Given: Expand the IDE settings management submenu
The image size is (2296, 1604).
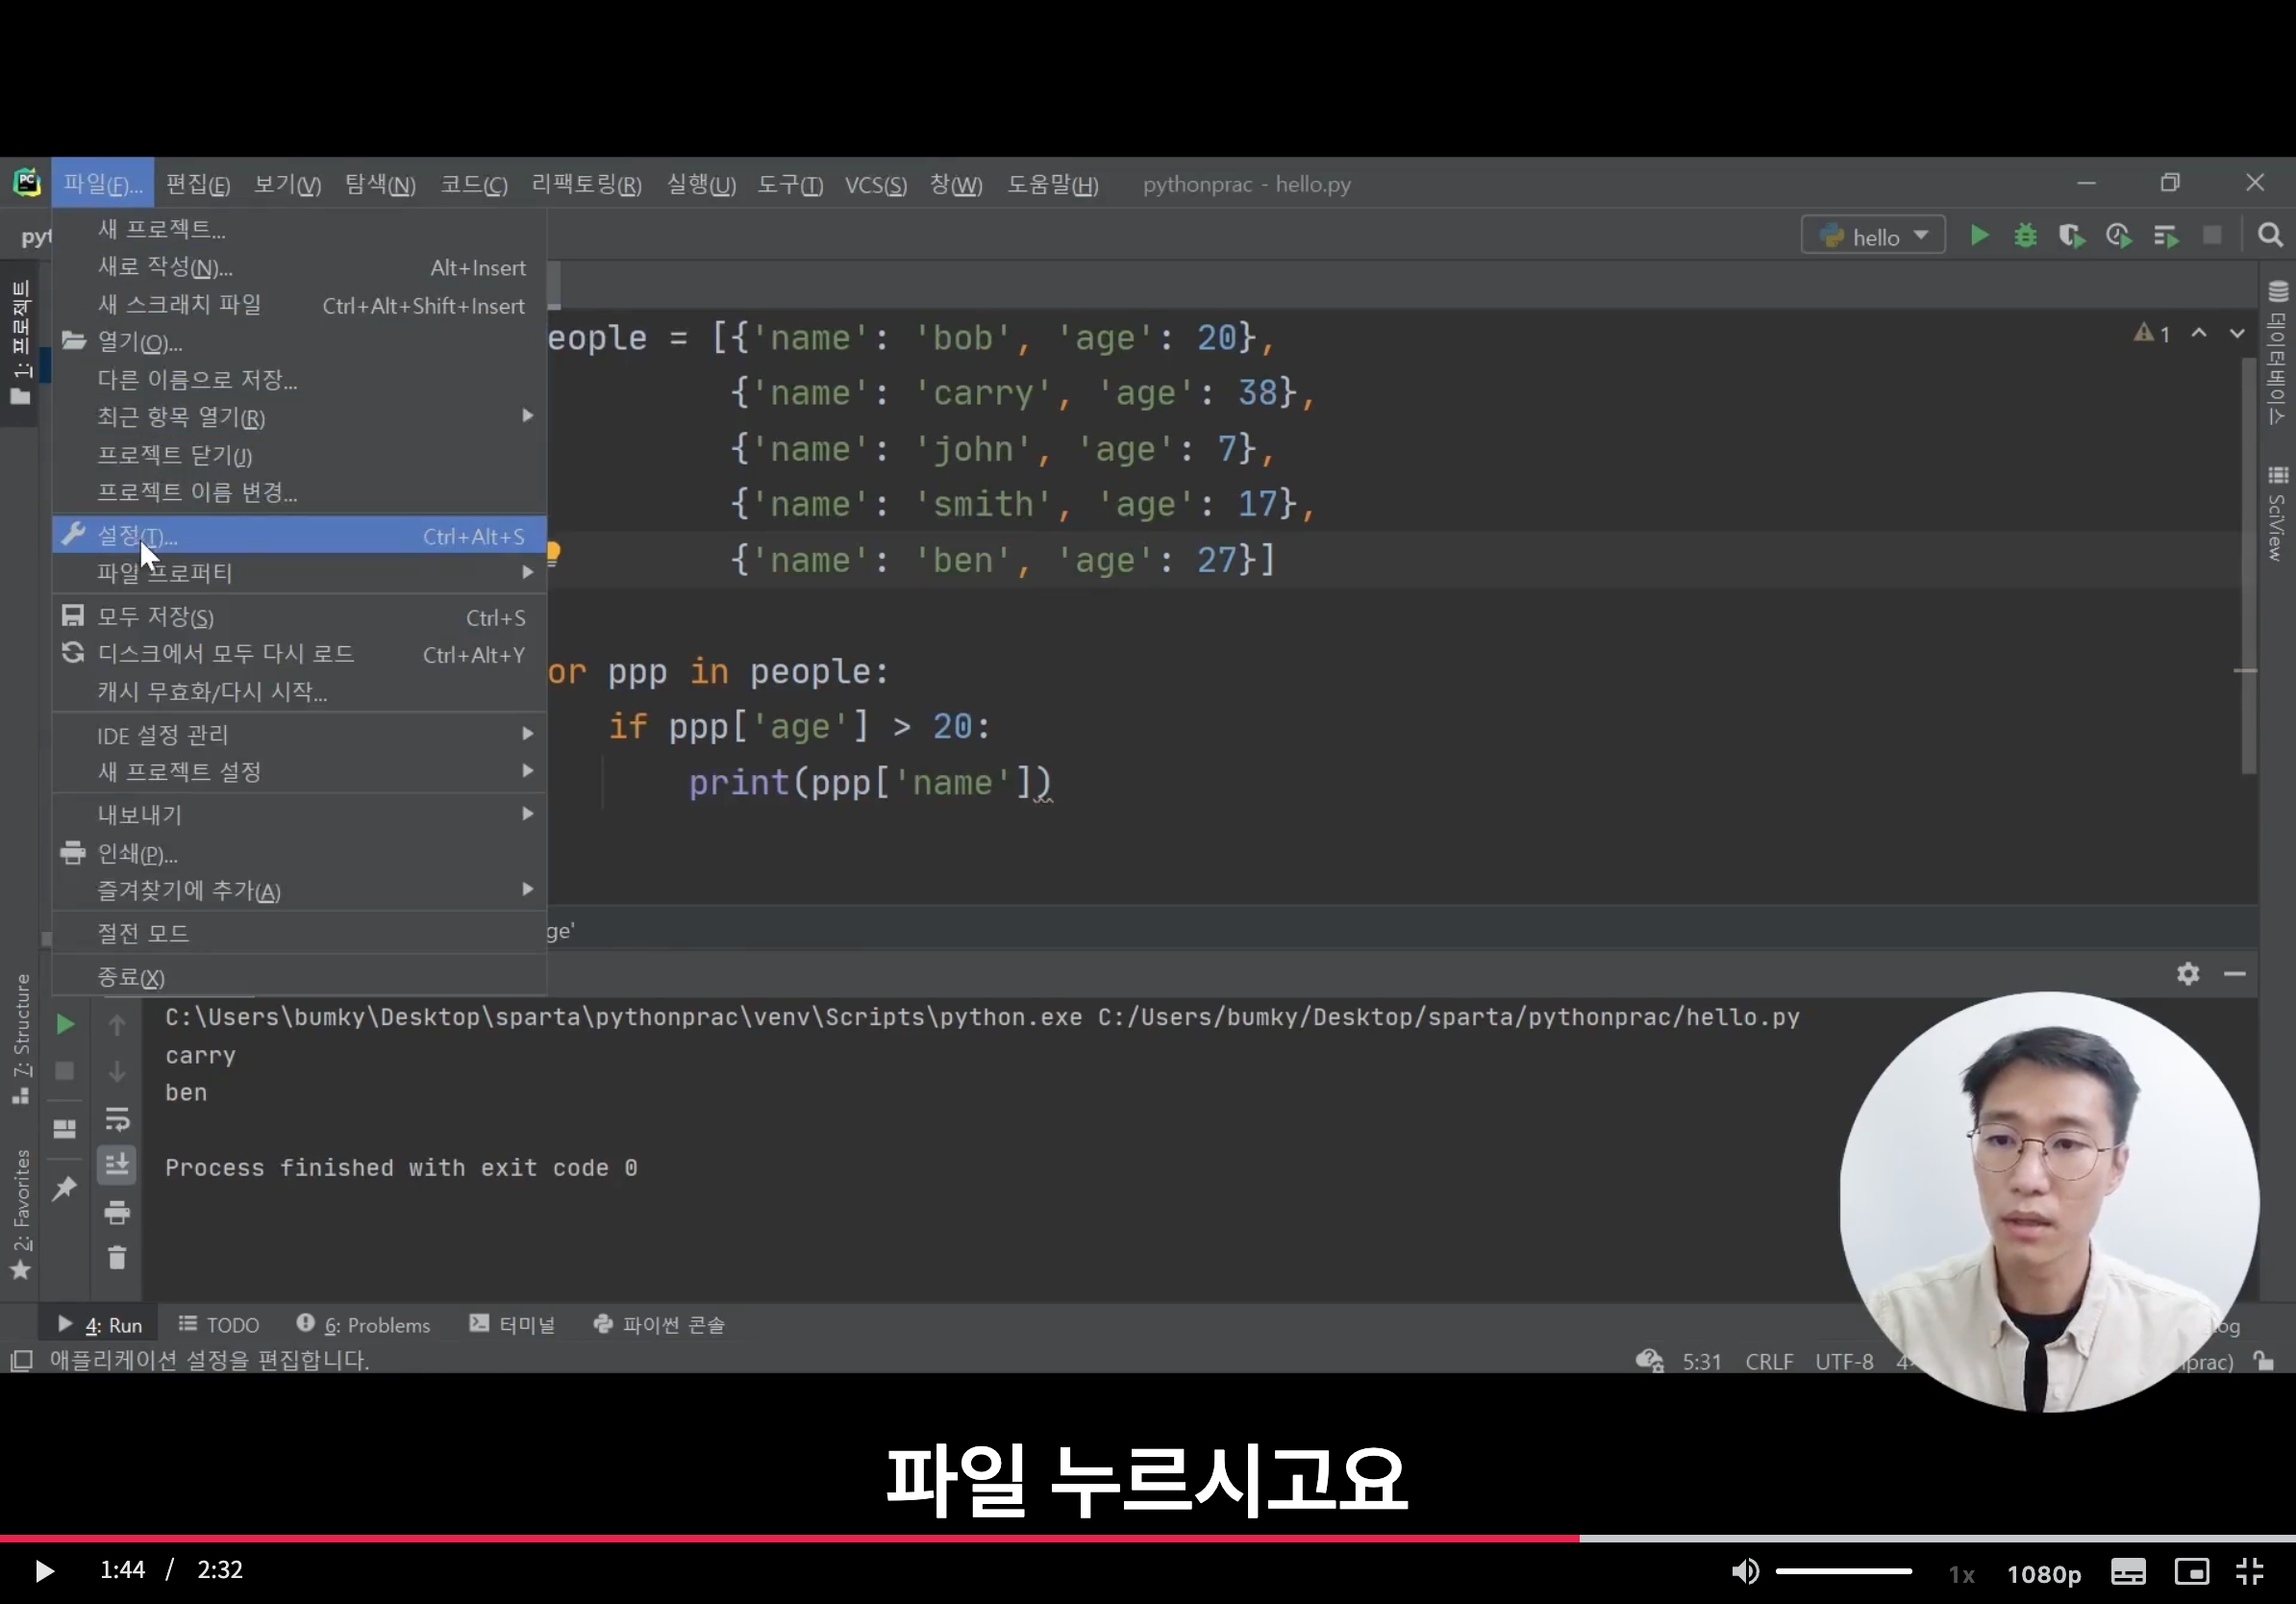Looking at the screenshot, I should pos(299,735).
